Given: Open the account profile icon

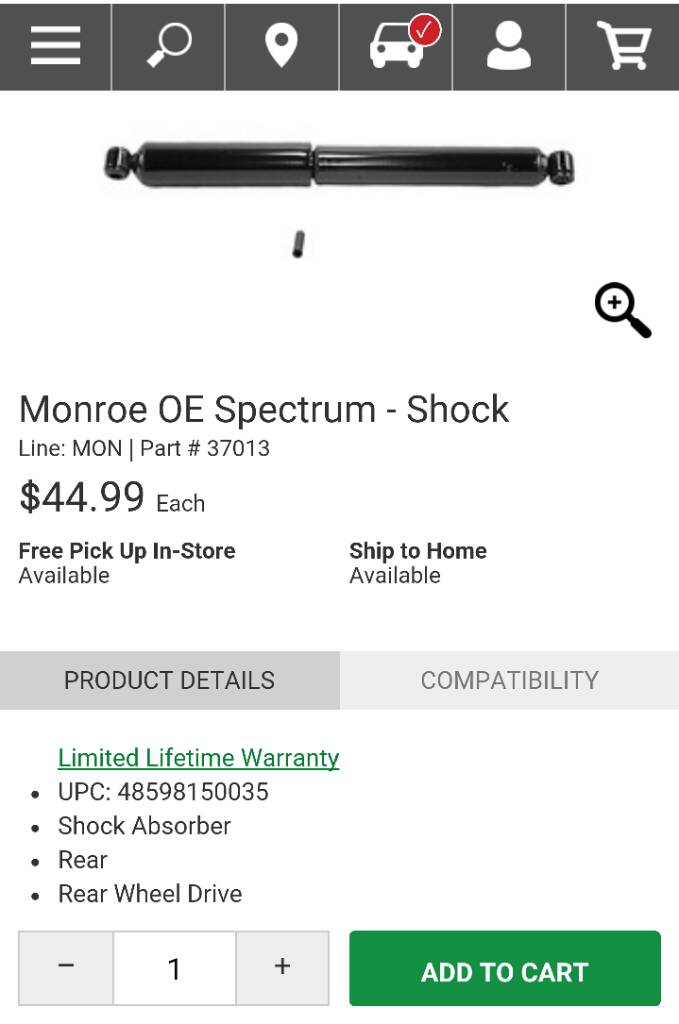Looking at the screenshot, I should [509, 46].
